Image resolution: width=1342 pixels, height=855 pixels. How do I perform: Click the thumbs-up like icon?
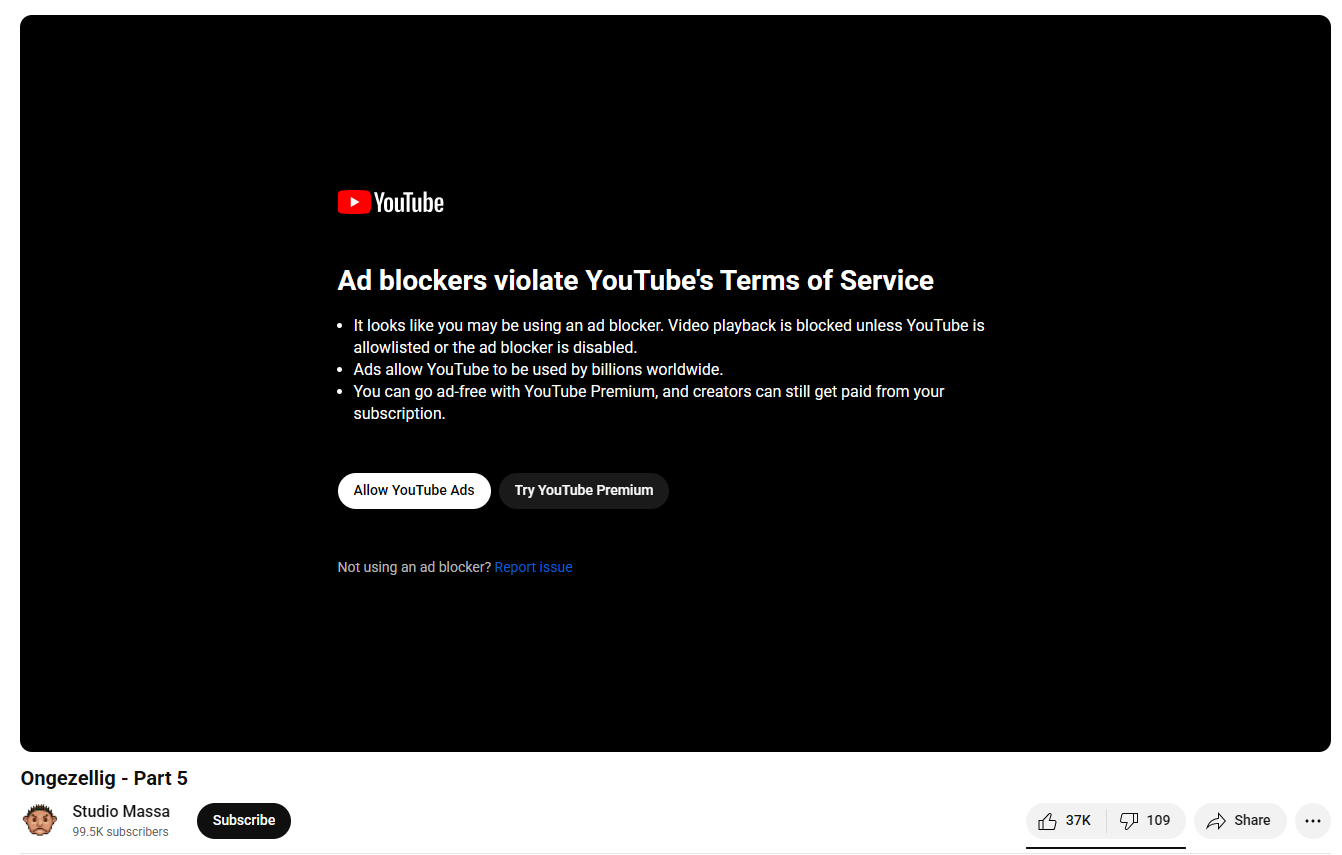(1047, 821)
